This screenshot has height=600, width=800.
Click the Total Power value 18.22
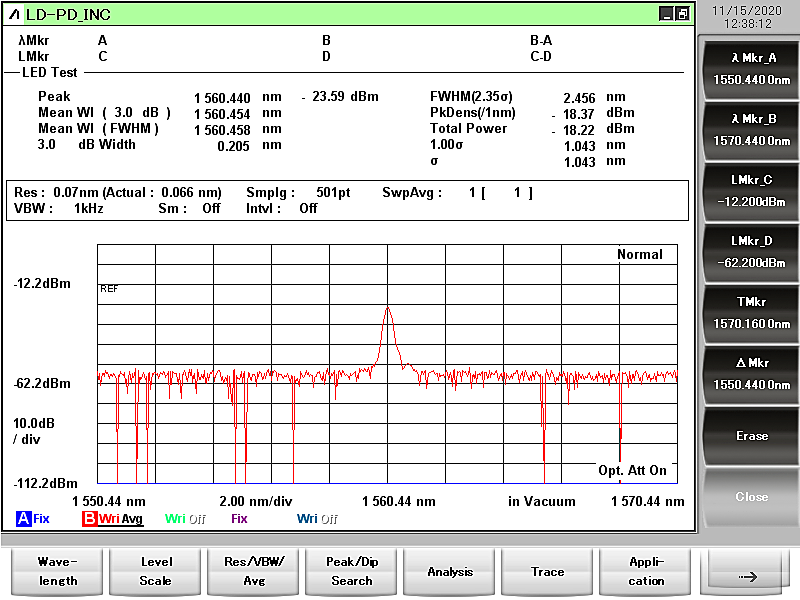point(579,130)
